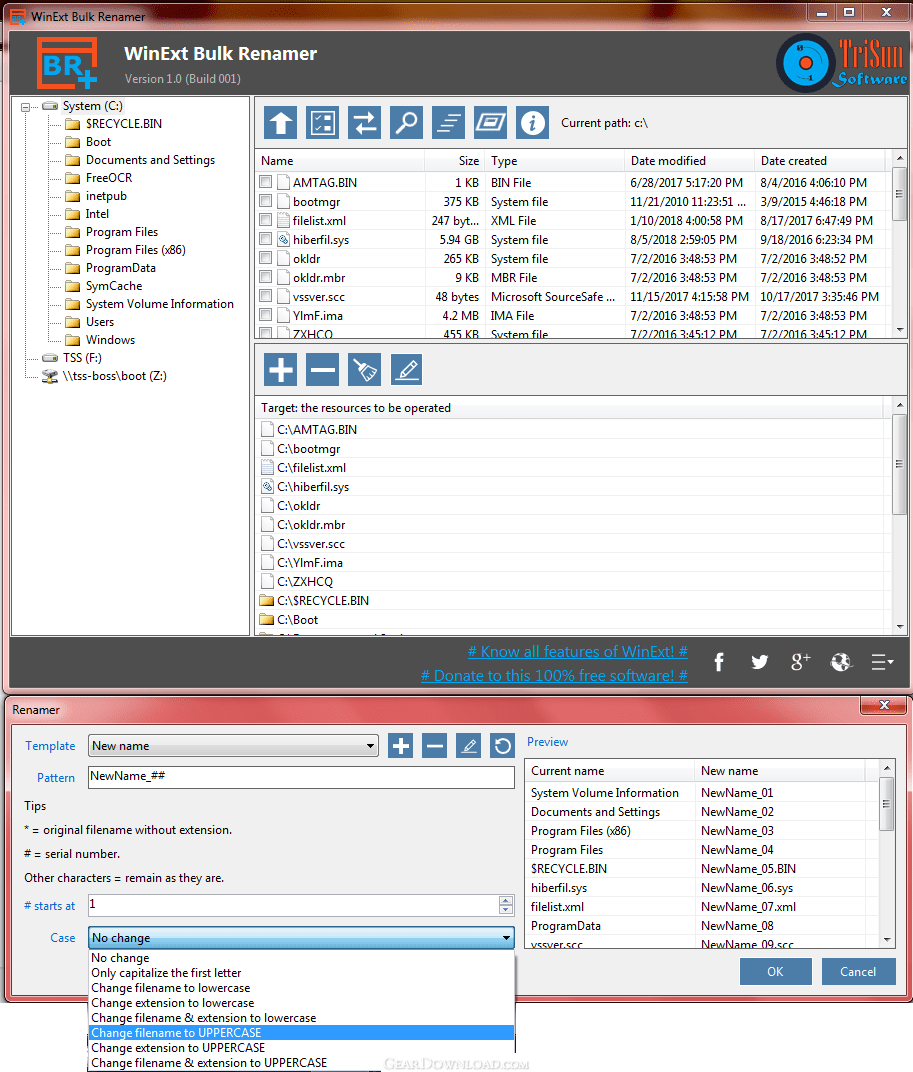Click the text lines toolbar icon

(449, 123)
